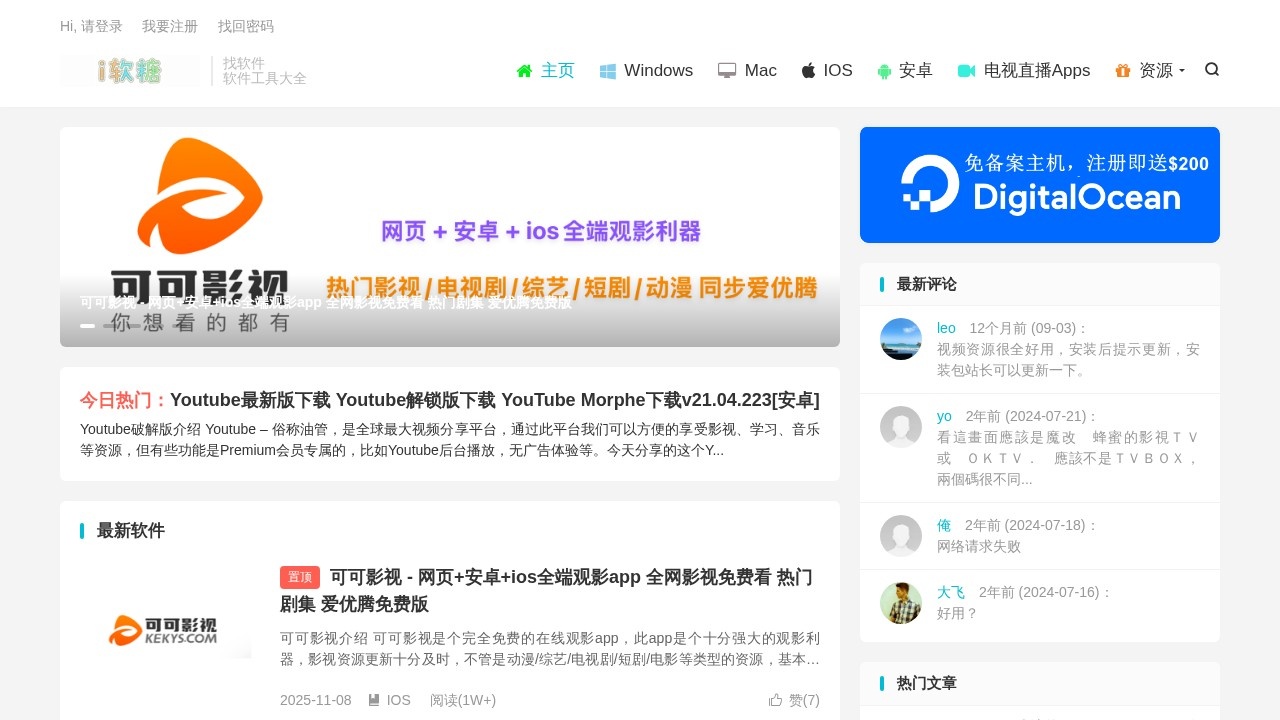Click commenter name 俺
1280x720 pixels.
(x=944, y=525)
